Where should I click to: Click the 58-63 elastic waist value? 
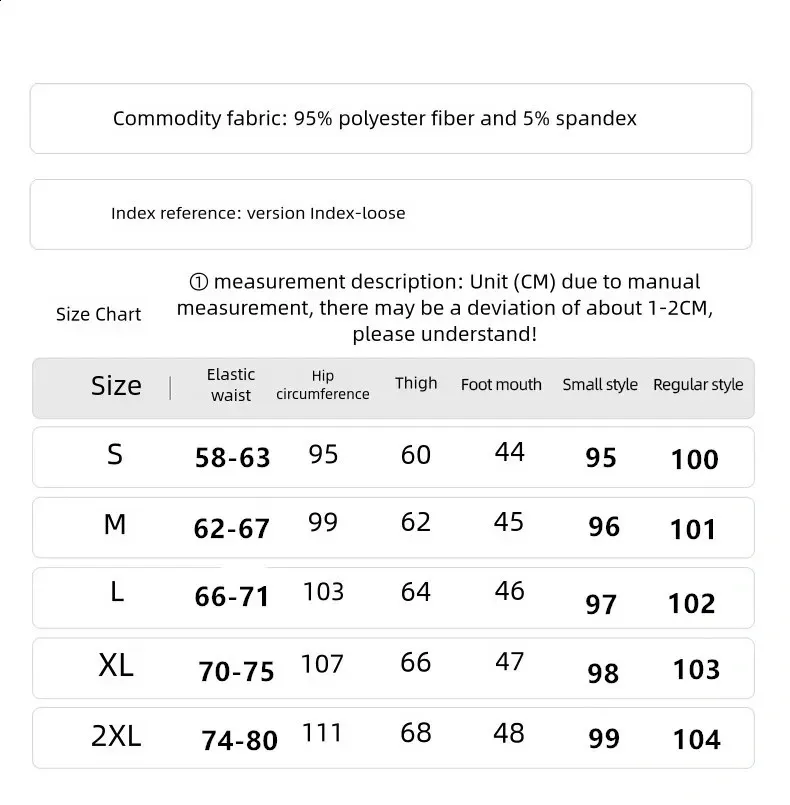click(x=232, y=458)
